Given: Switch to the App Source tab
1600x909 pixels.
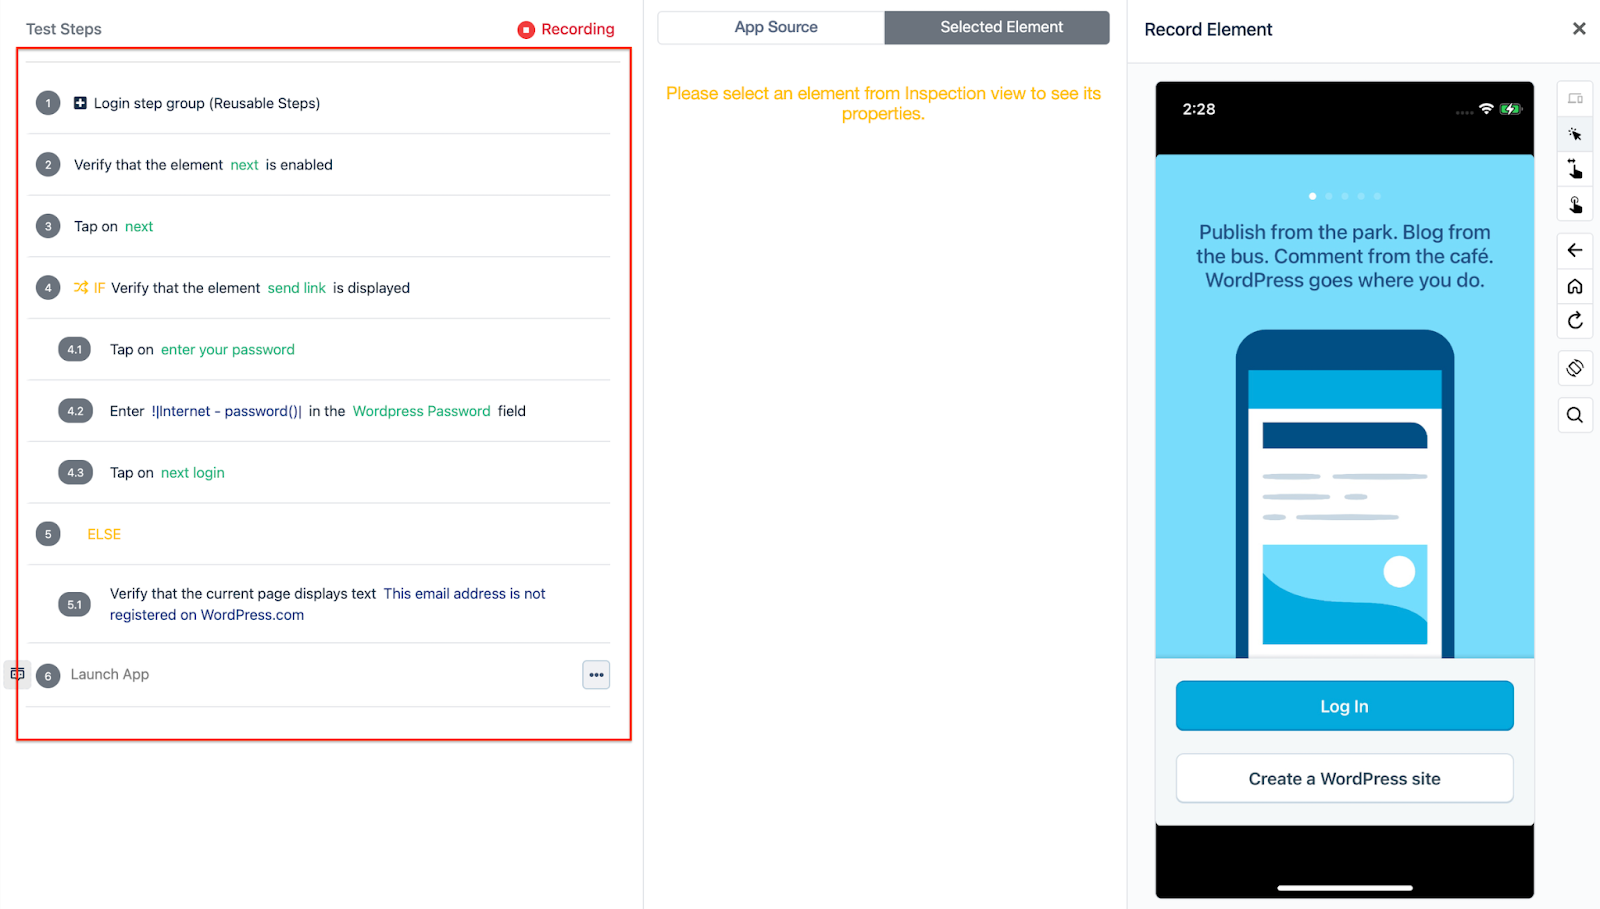Looking at the screenshot, I should [x=771, y=27].
